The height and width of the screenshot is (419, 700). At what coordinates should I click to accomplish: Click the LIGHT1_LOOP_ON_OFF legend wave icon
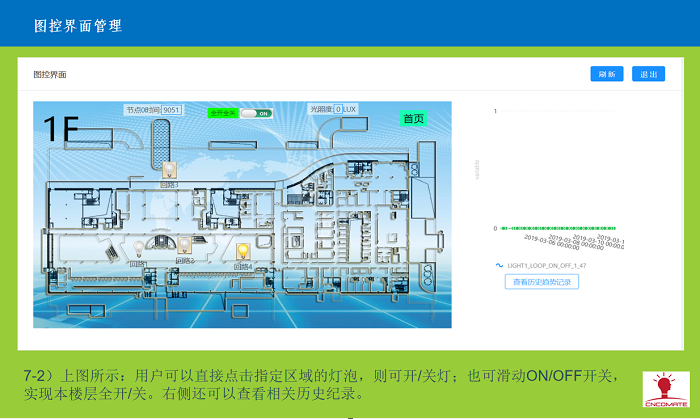click(499, 266)
